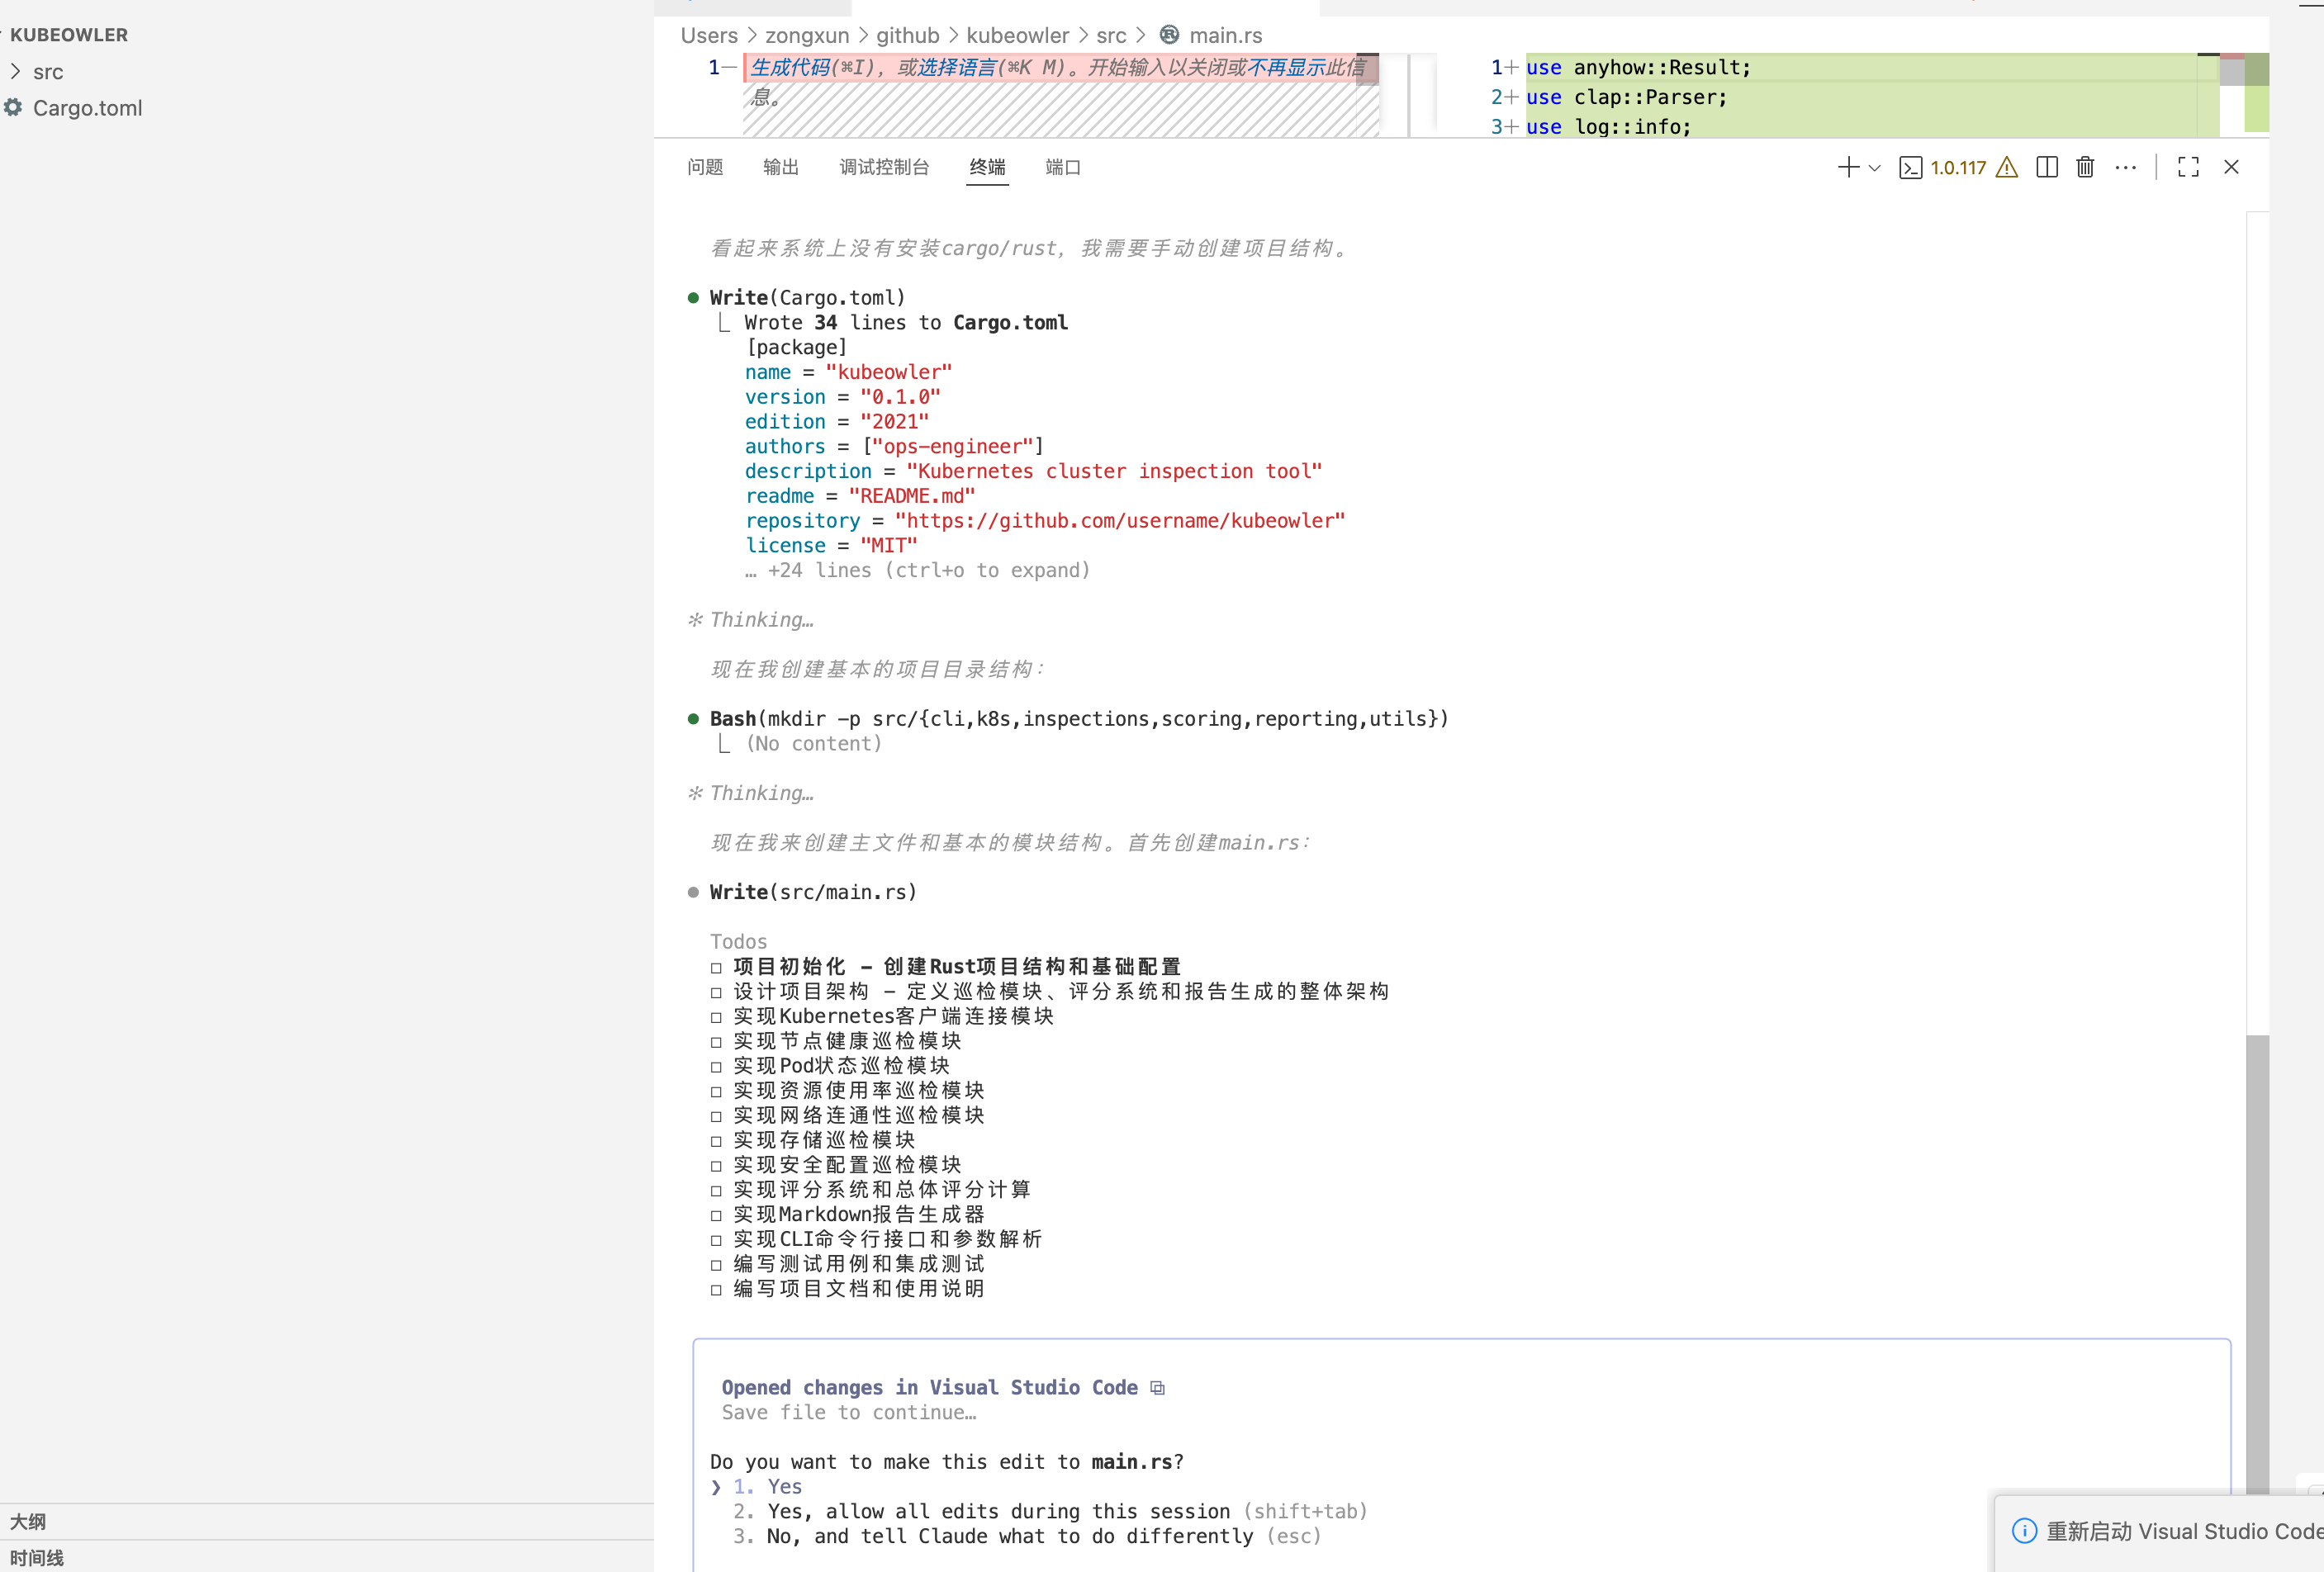
Task: Click the gray bullet beside Write(src/main.rs)
Action: click(x=693, y=892)
